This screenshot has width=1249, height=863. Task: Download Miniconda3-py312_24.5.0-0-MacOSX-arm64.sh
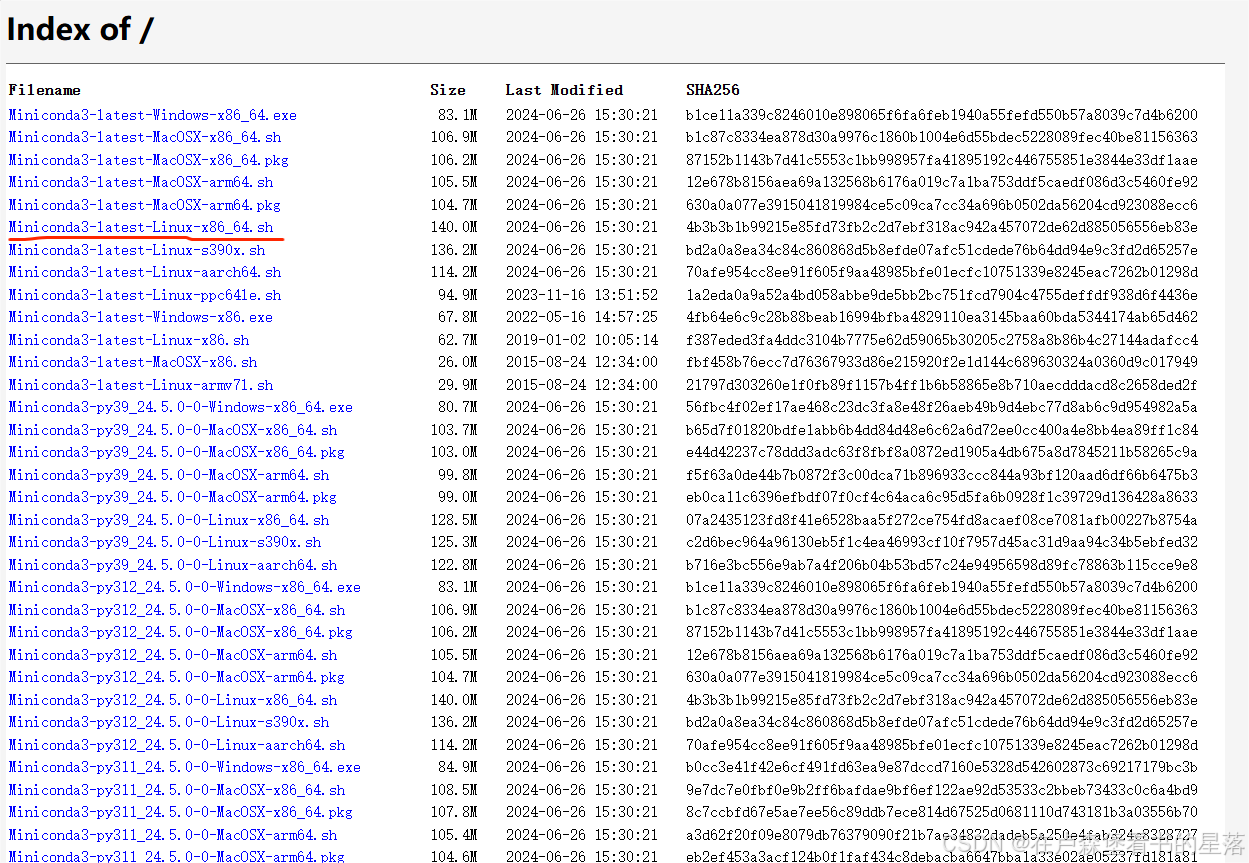[173, 655]
